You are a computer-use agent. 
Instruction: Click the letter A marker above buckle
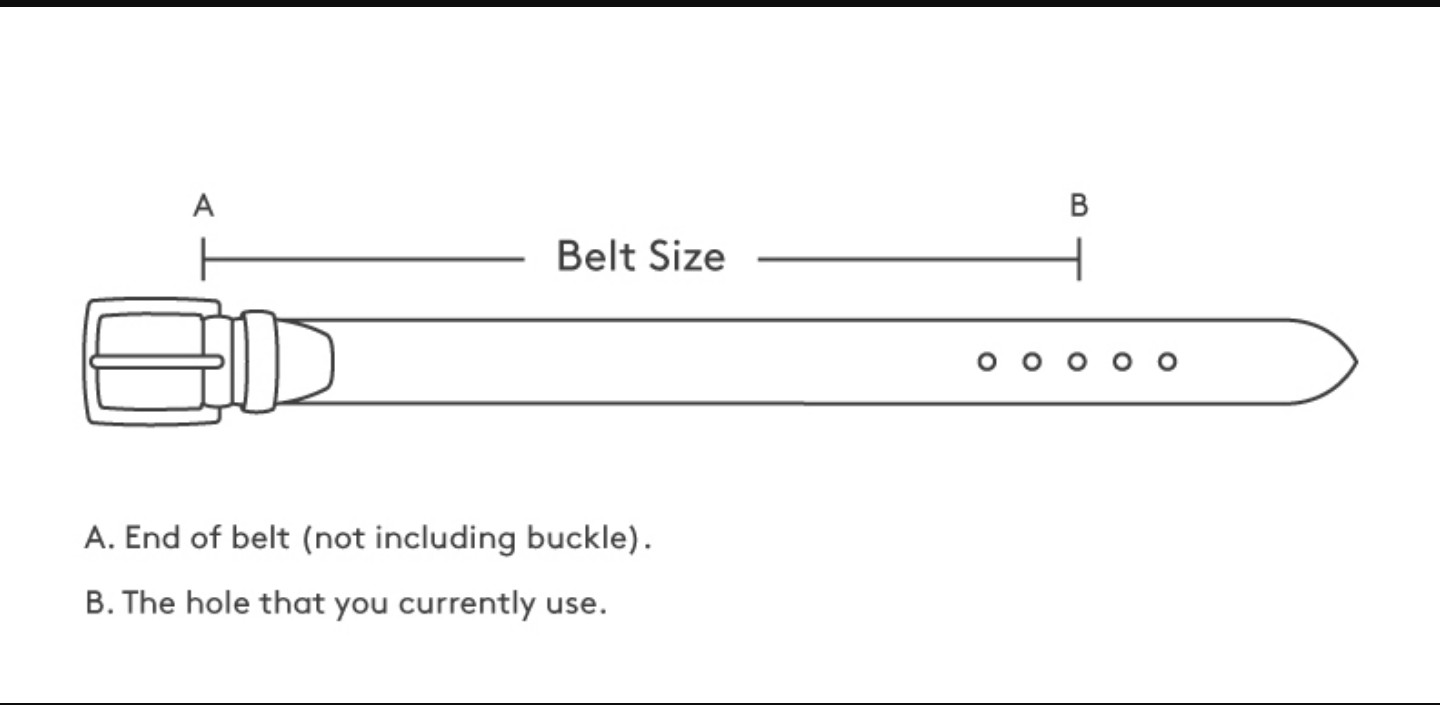click(x=203, y=206)
